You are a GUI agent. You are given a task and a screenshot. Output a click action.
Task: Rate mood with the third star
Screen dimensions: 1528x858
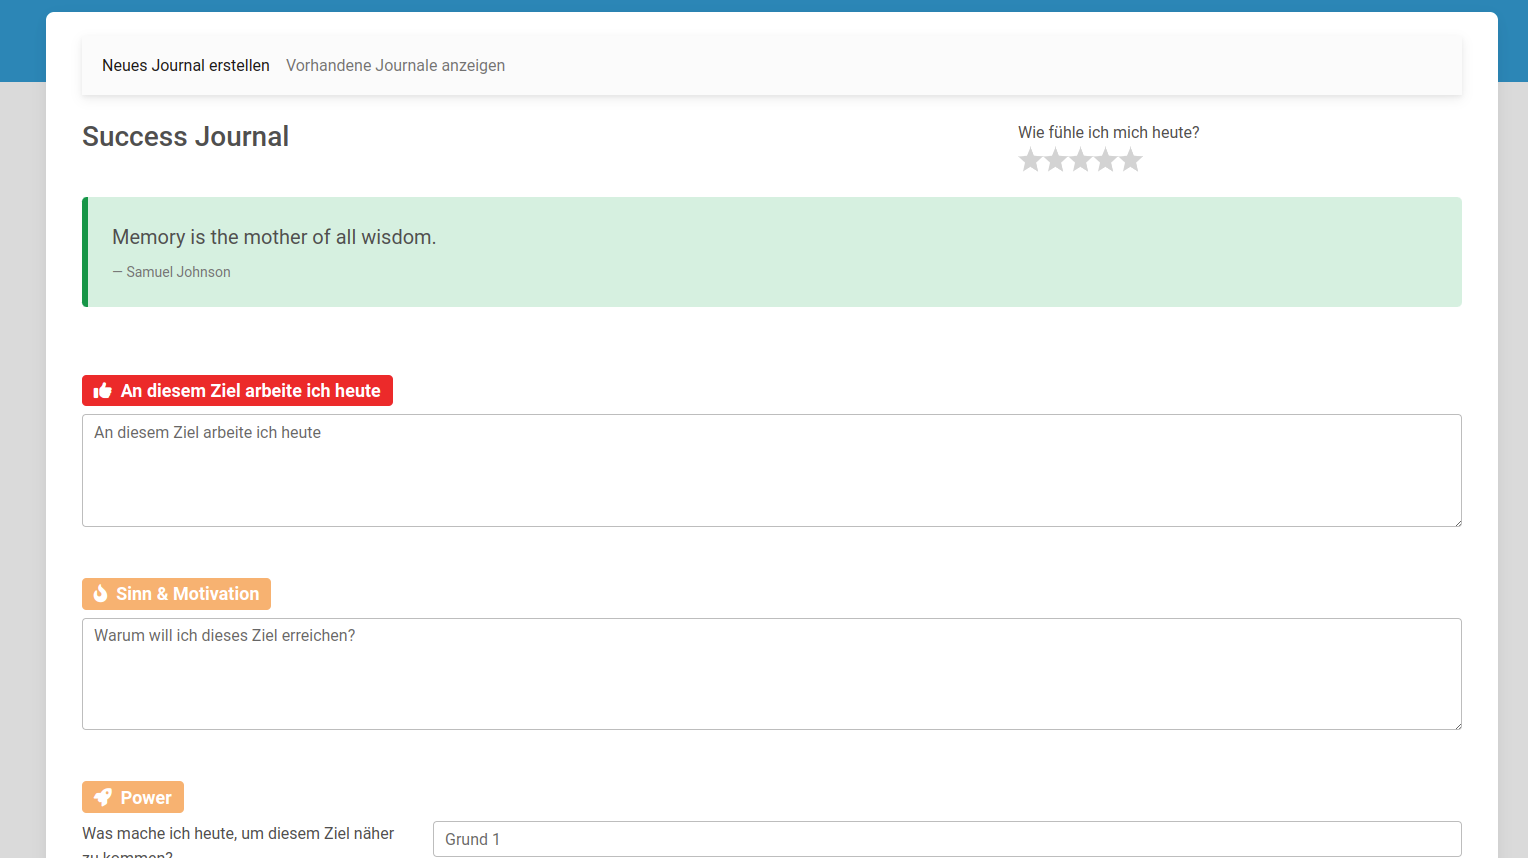1080,160
